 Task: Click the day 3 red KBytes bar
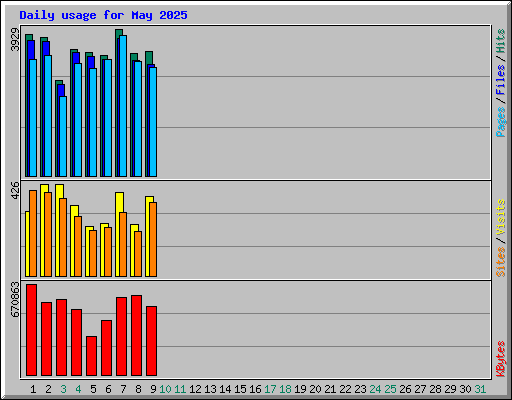[x=61, y=337]
